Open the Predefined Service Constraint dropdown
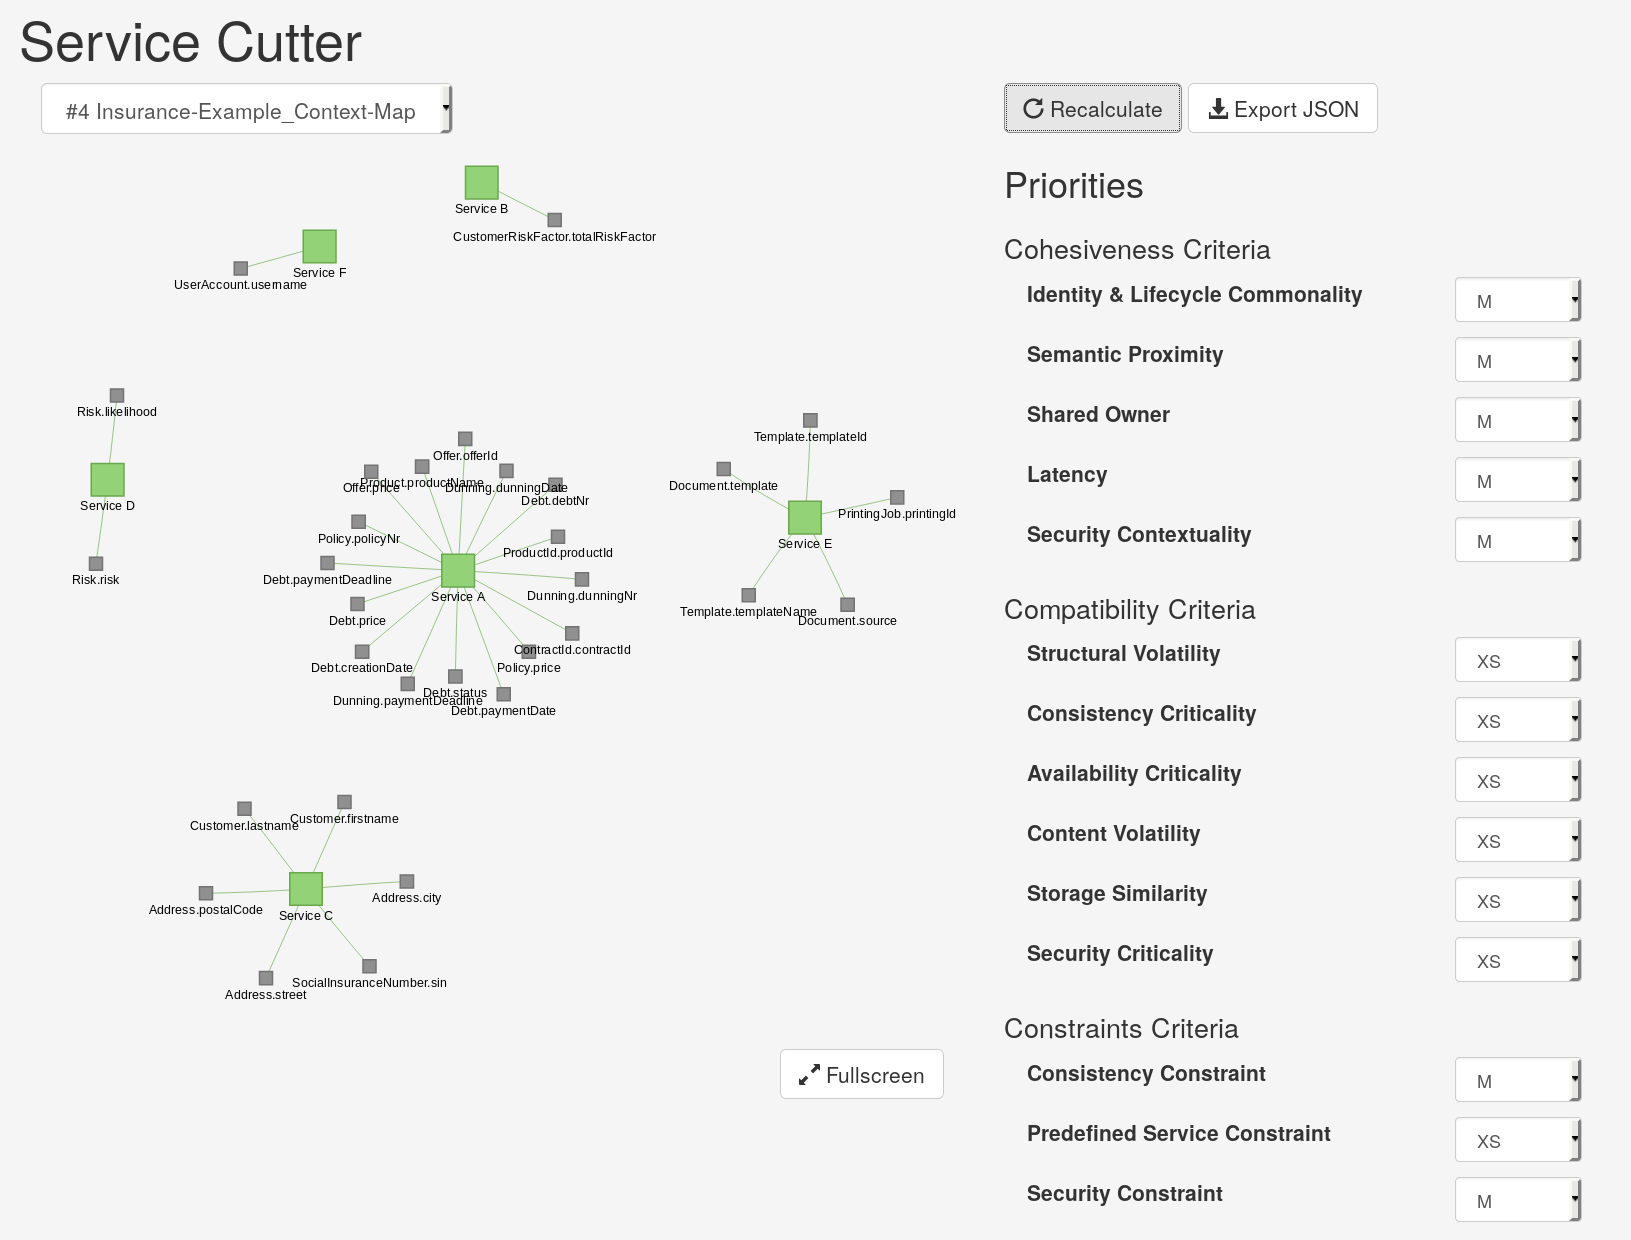1631x1240 pixels. [x=1518, y=1140]
